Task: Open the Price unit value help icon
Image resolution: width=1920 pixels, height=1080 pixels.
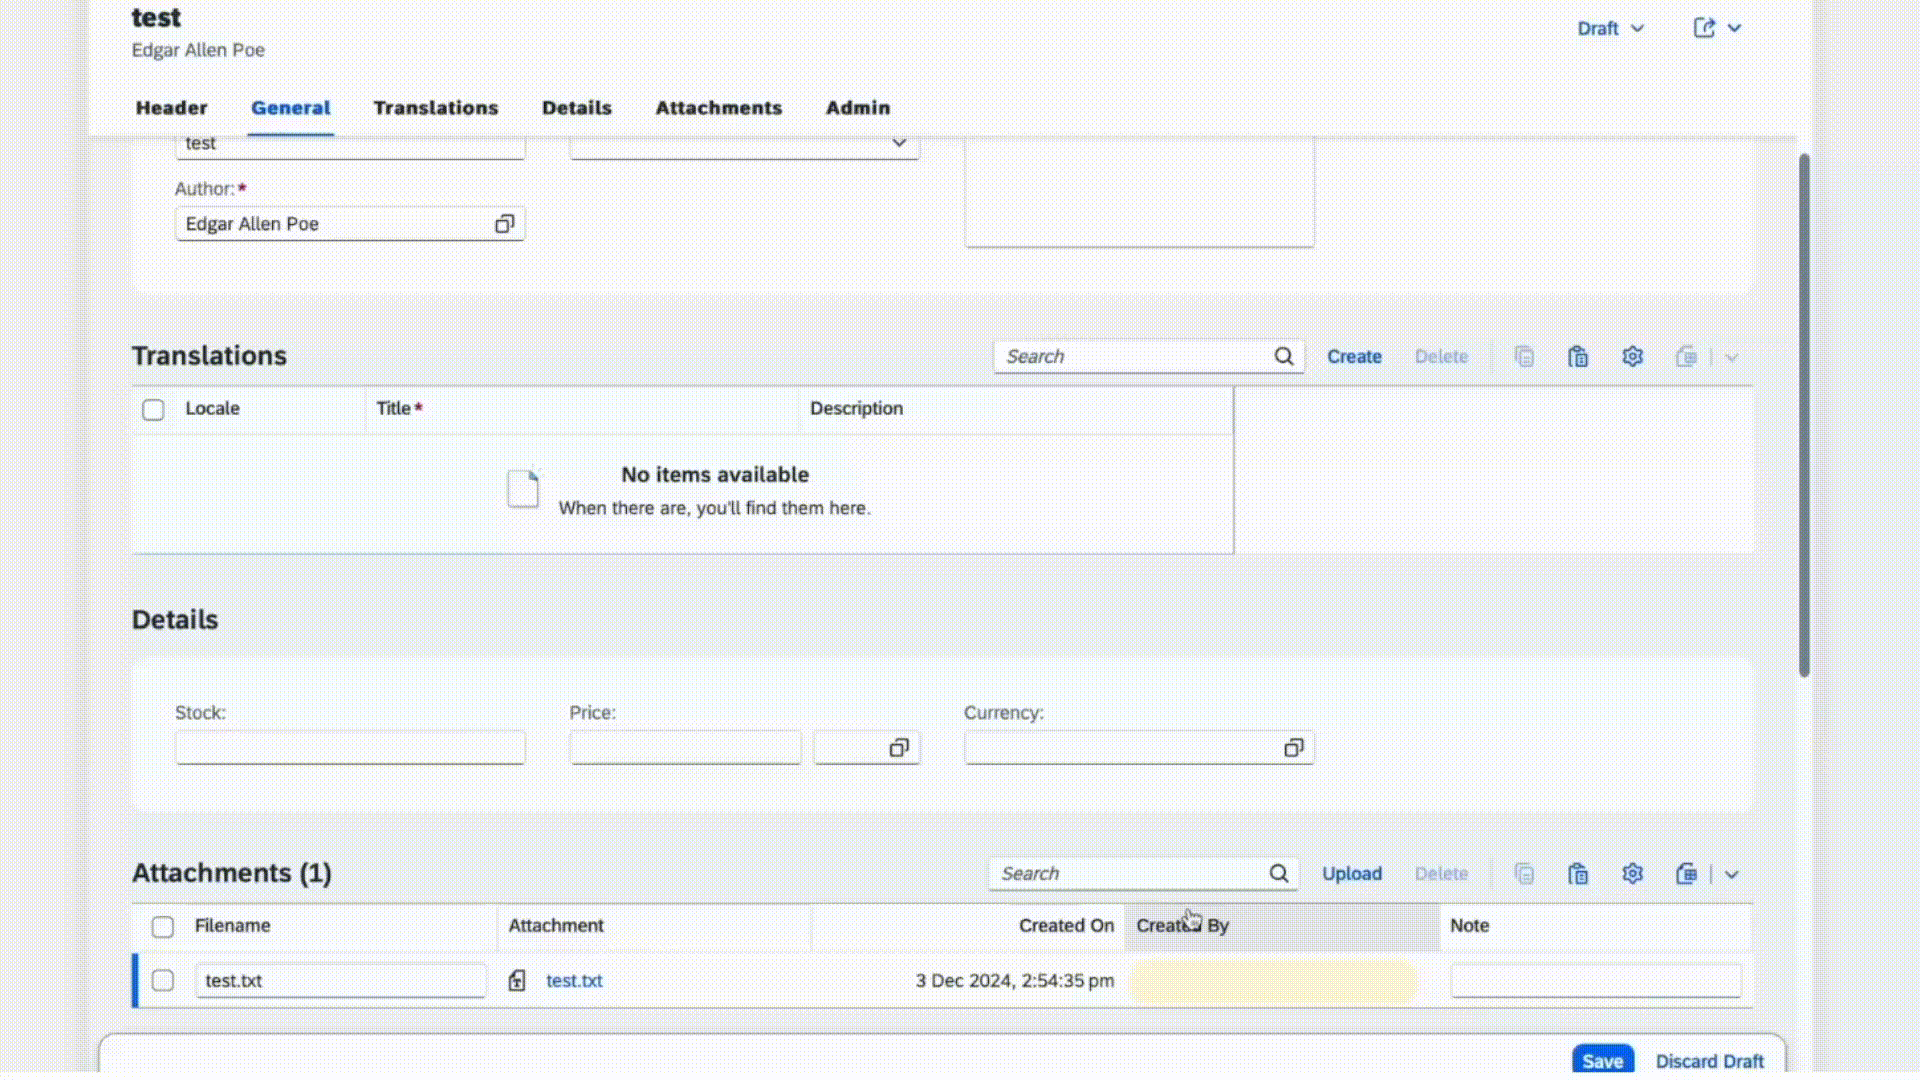Action: (x=899, y=748)
